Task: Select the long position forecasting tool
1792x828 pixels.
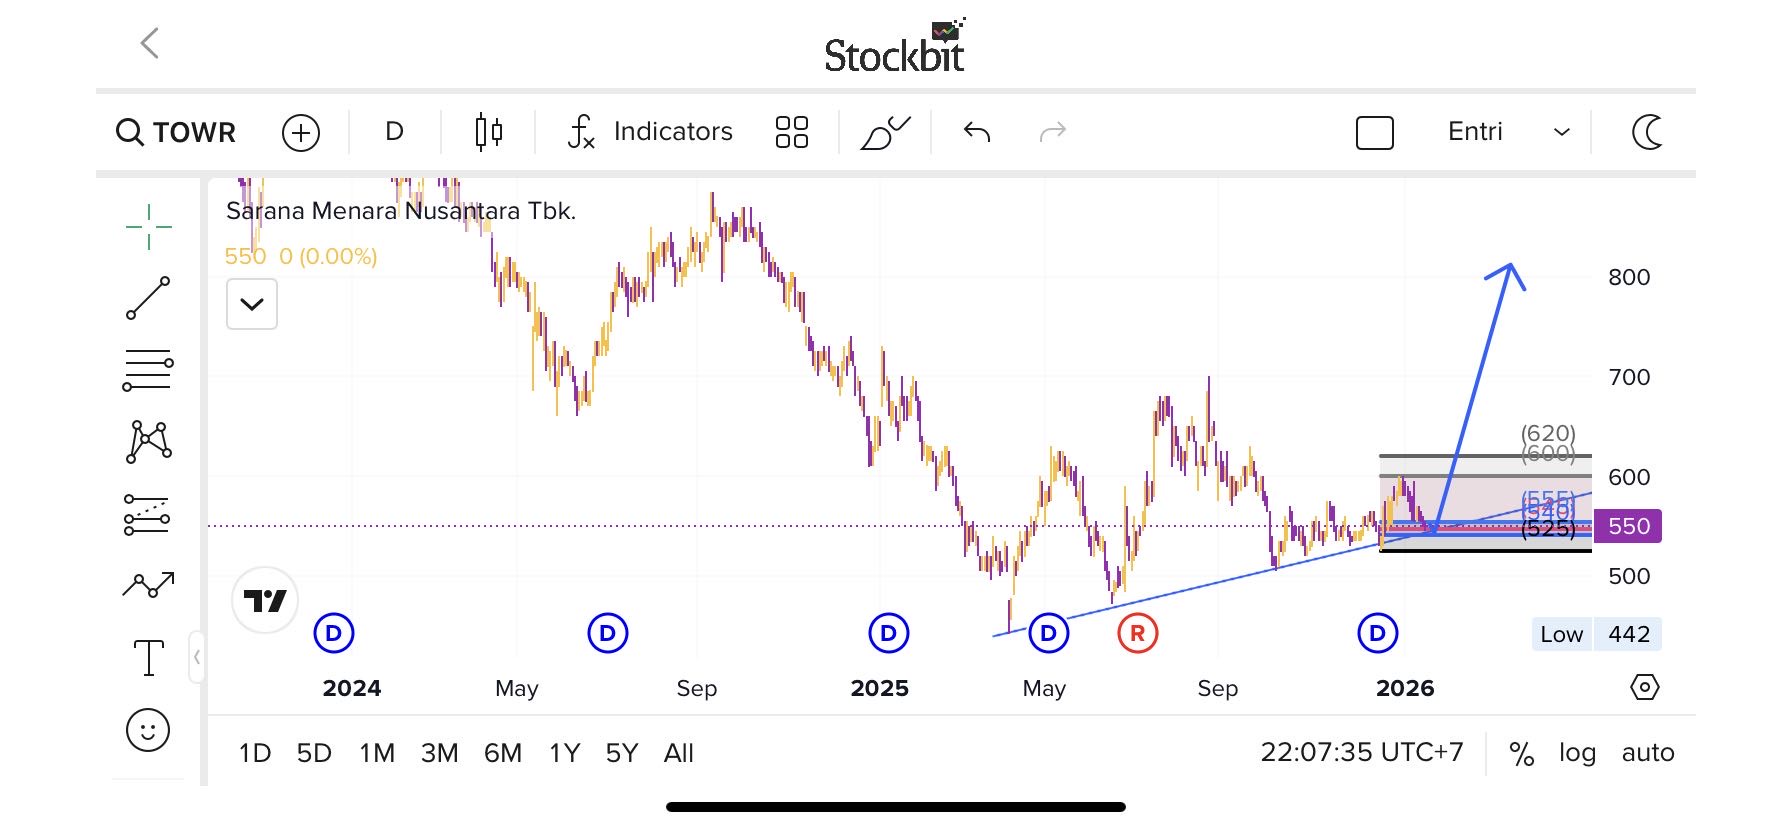Action: [x=148, y=514]
